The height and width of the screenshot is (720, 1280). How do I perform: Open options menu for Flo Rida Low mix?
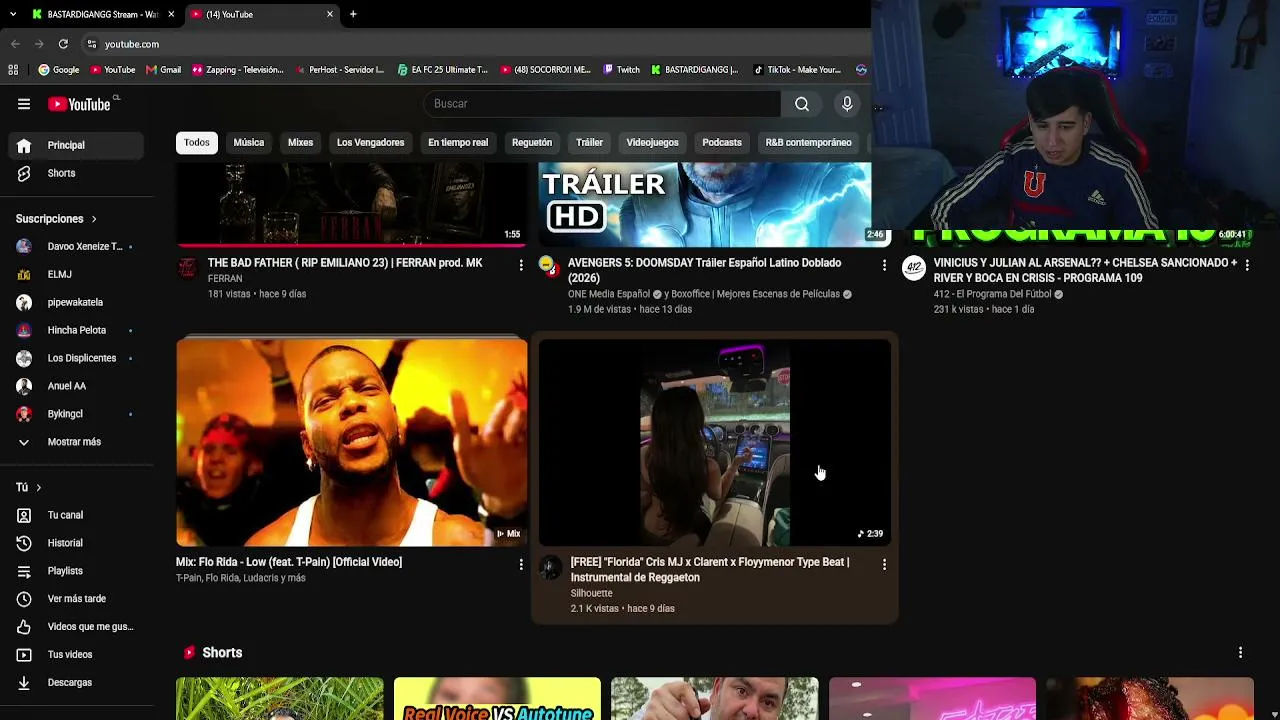521,565
